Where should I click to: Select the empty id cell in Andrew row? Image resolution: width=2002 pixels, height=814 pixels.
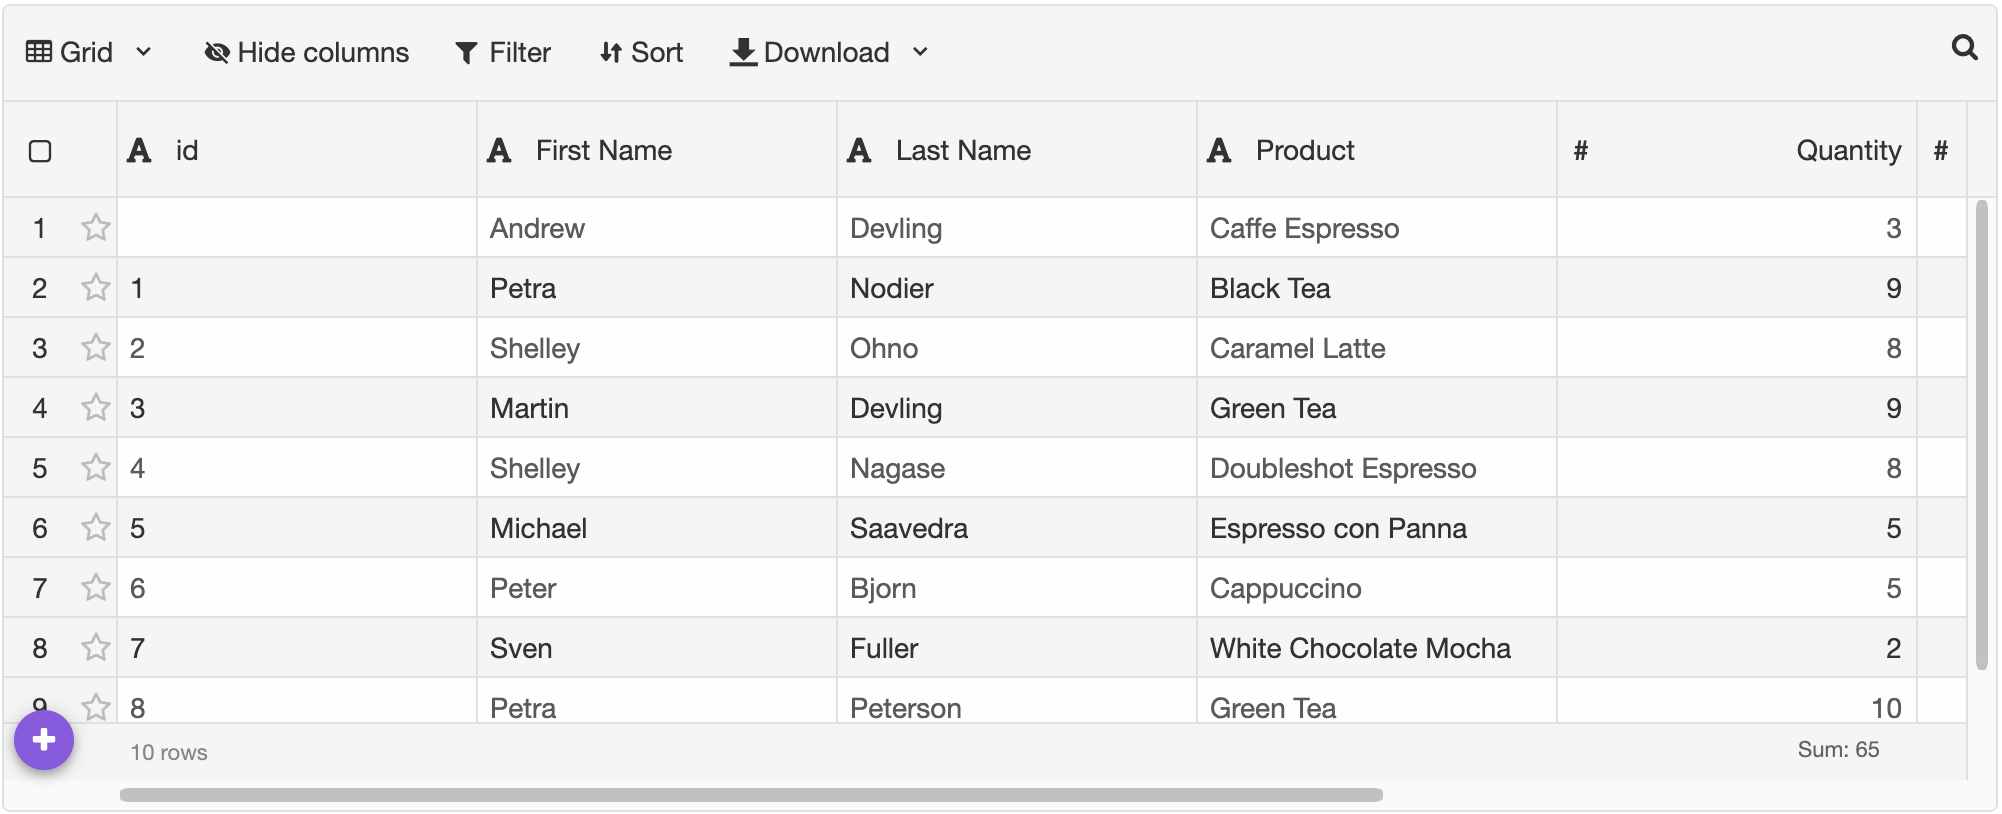[297, 228]
